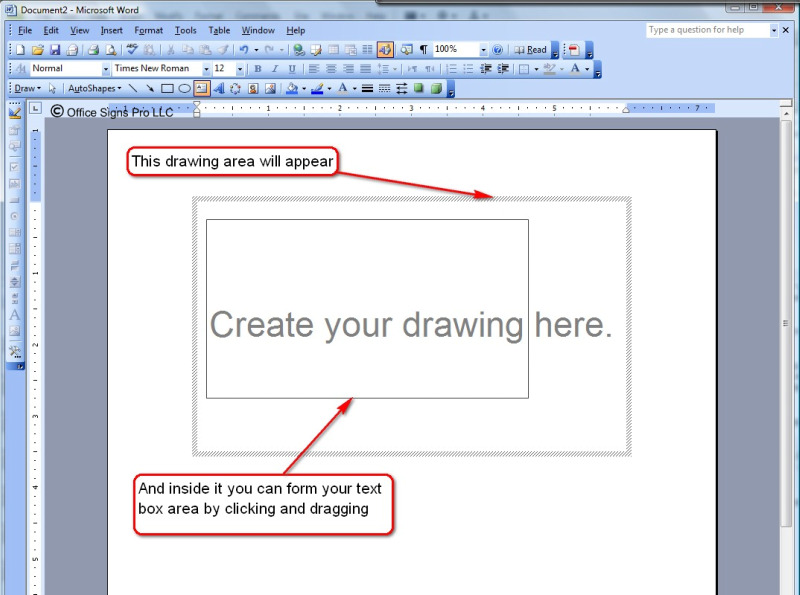Toggle Show/Hide paragraph marks
The width and height of the screenshot is (800, 595).
423,49
